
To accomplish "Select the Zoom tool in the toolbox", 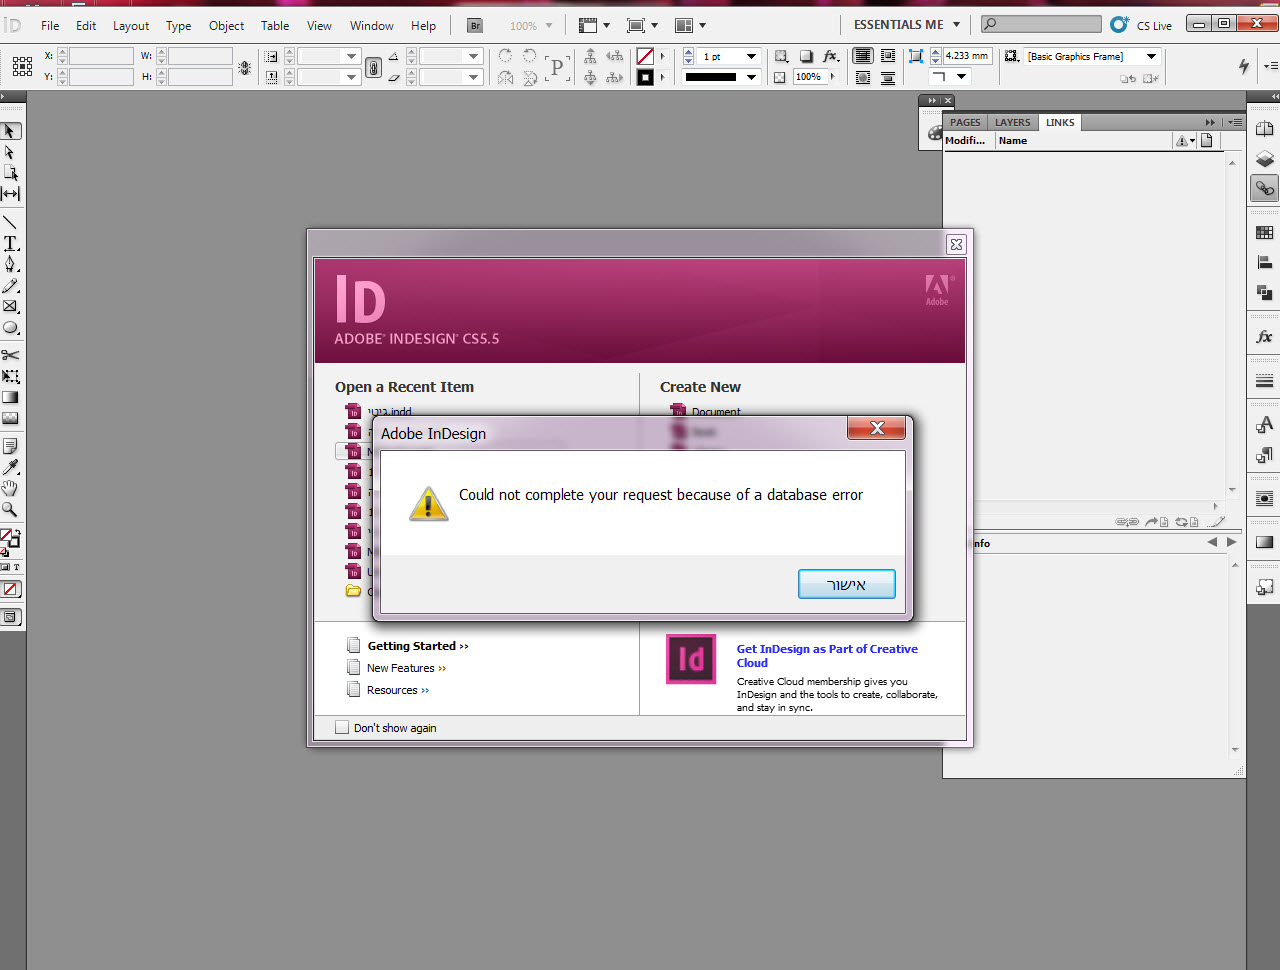I will click(x=10, y=509).
